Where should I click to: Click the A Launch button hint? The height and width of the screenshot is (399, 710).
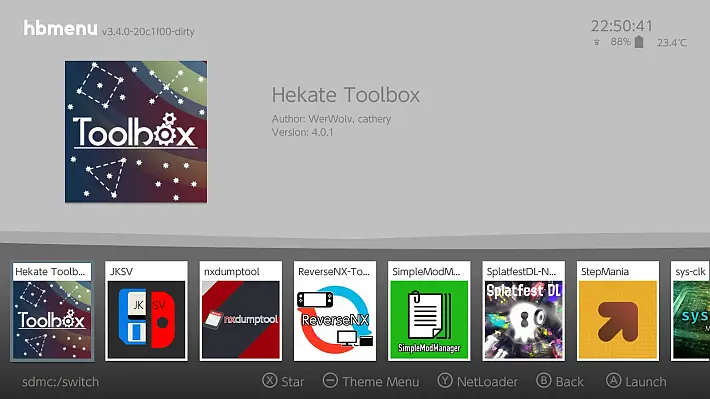click(636, 381)
